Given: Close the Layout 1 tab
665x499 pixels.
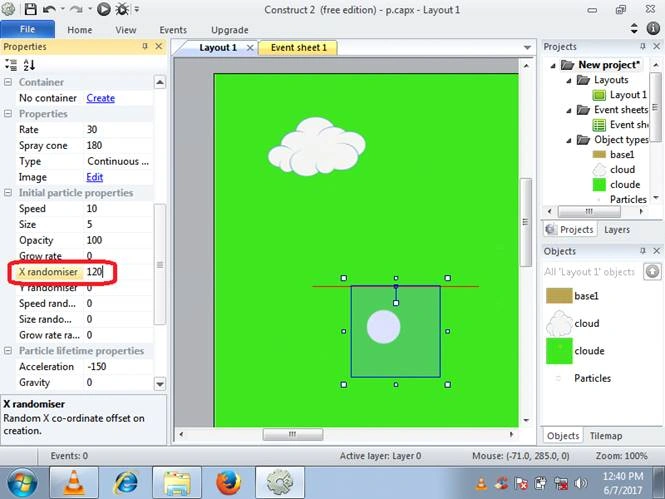Looking at the screenshot, I should [x=250, y=47].
